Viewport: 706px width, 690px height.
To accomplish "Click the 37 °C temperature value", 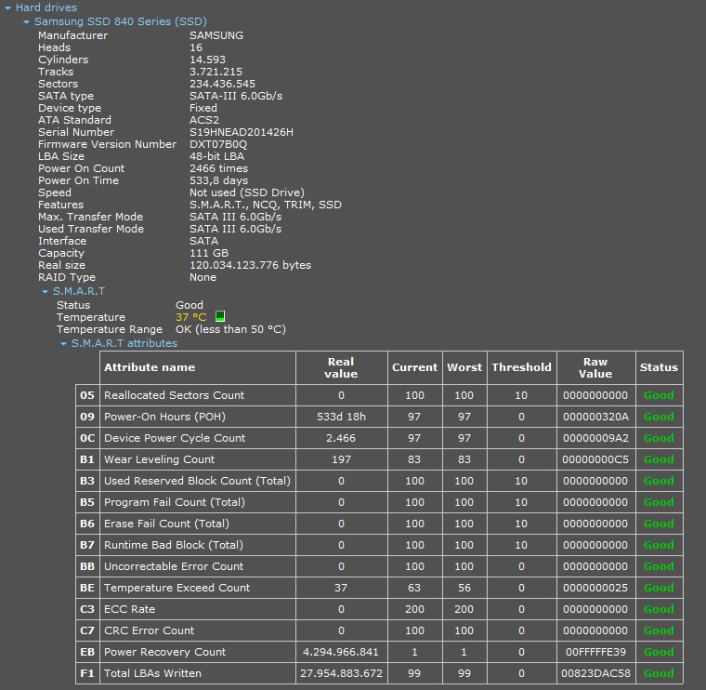I will click(x=193, y=317).
